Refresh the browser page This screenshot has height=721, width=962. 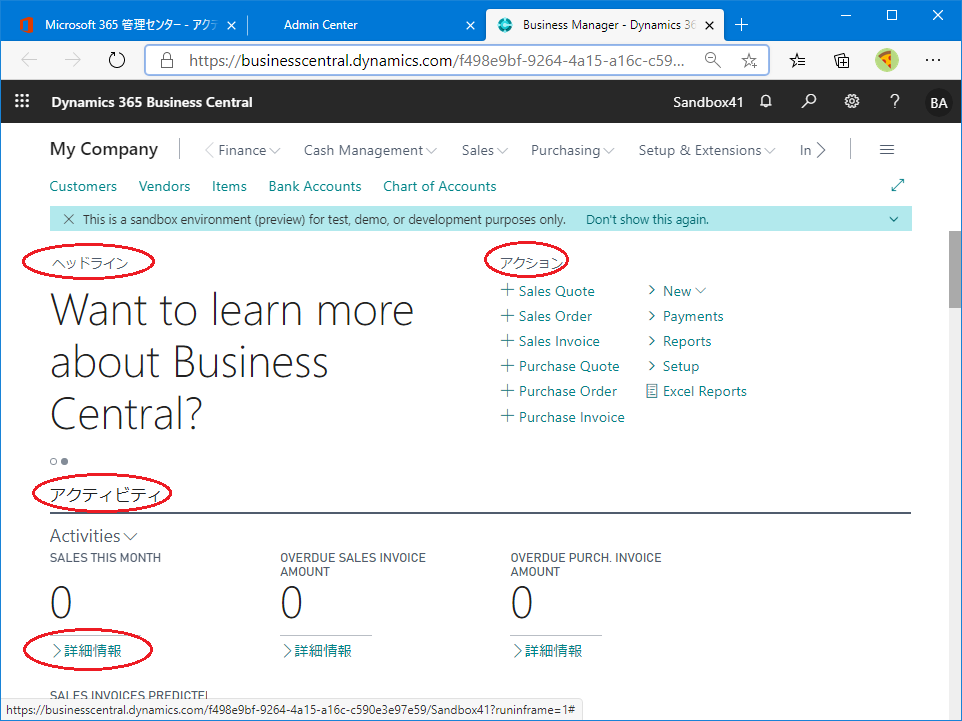tap(117, 60)
